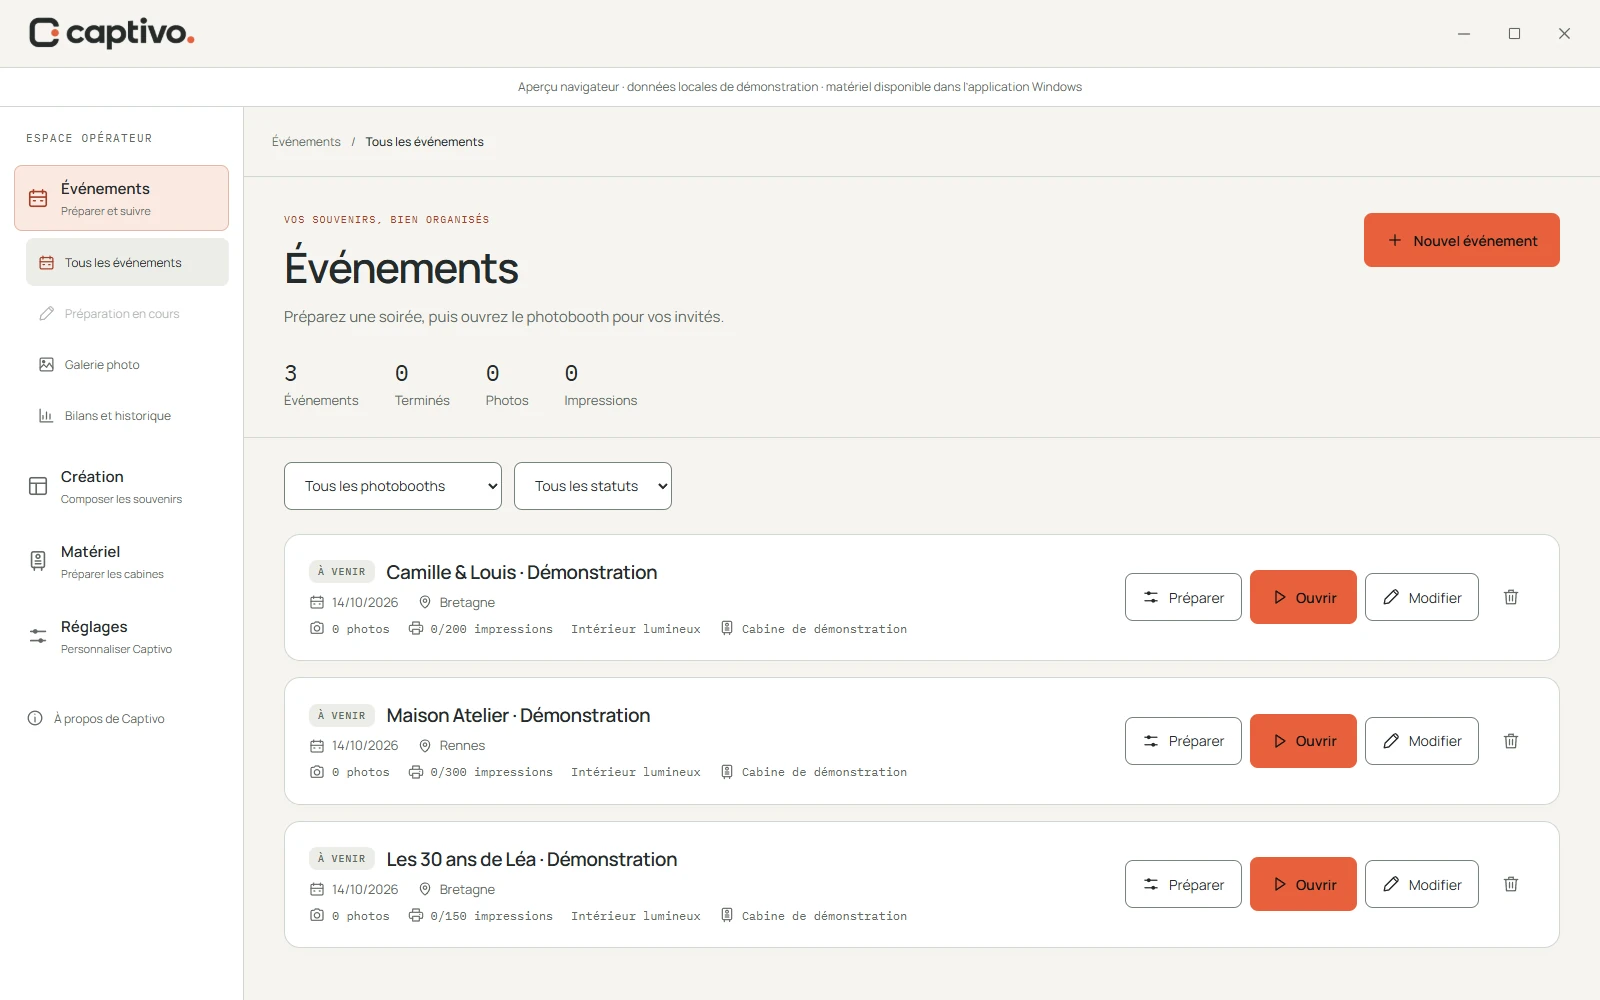This screenshot has width=1600, height=1000.
Task: Click the Impressions stat label
Action: click(600, 400)
